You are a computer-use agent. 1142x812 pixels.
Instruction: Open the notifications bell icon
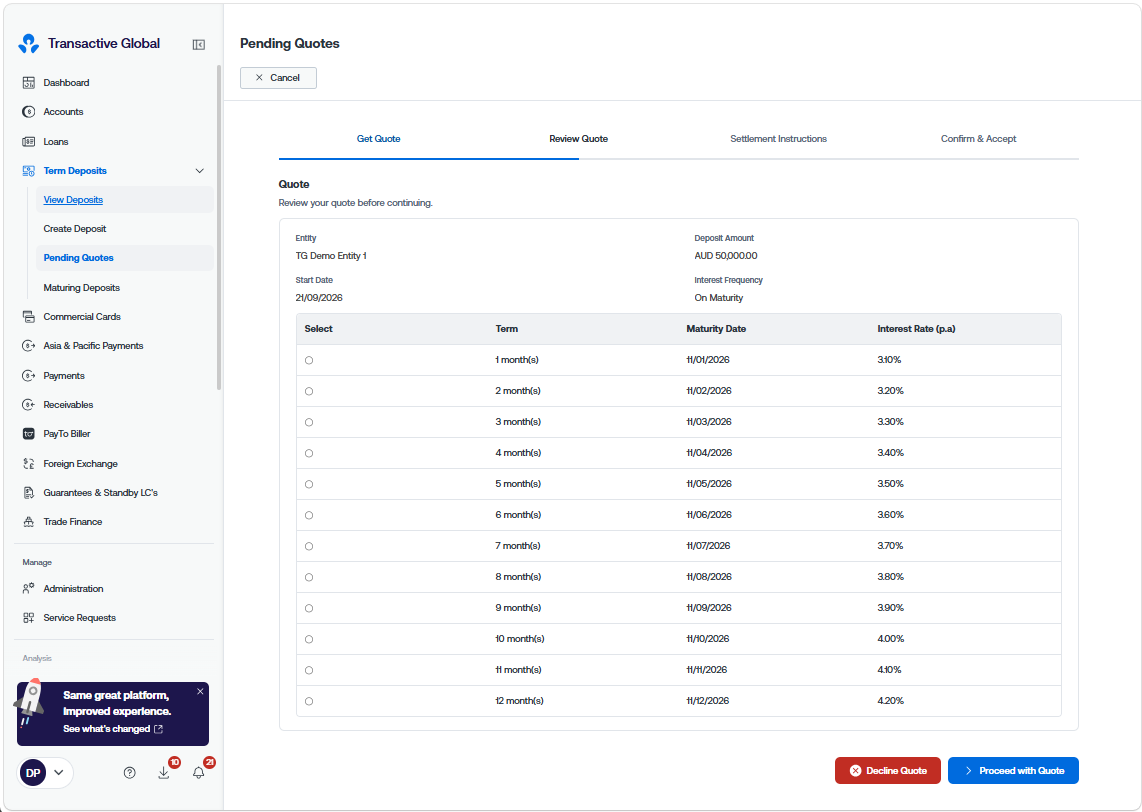[x=198, y=773]
